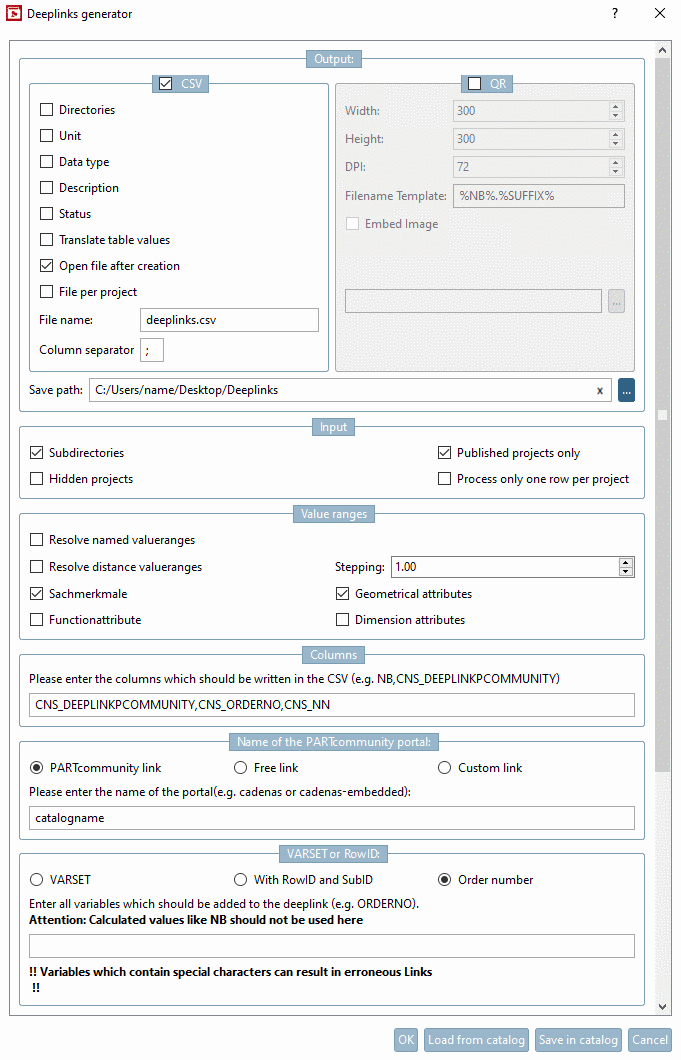Click the Deeplinks generator icon in the title bar
The height and width of the screenshot is (1060, 681).
coord(14,14)
